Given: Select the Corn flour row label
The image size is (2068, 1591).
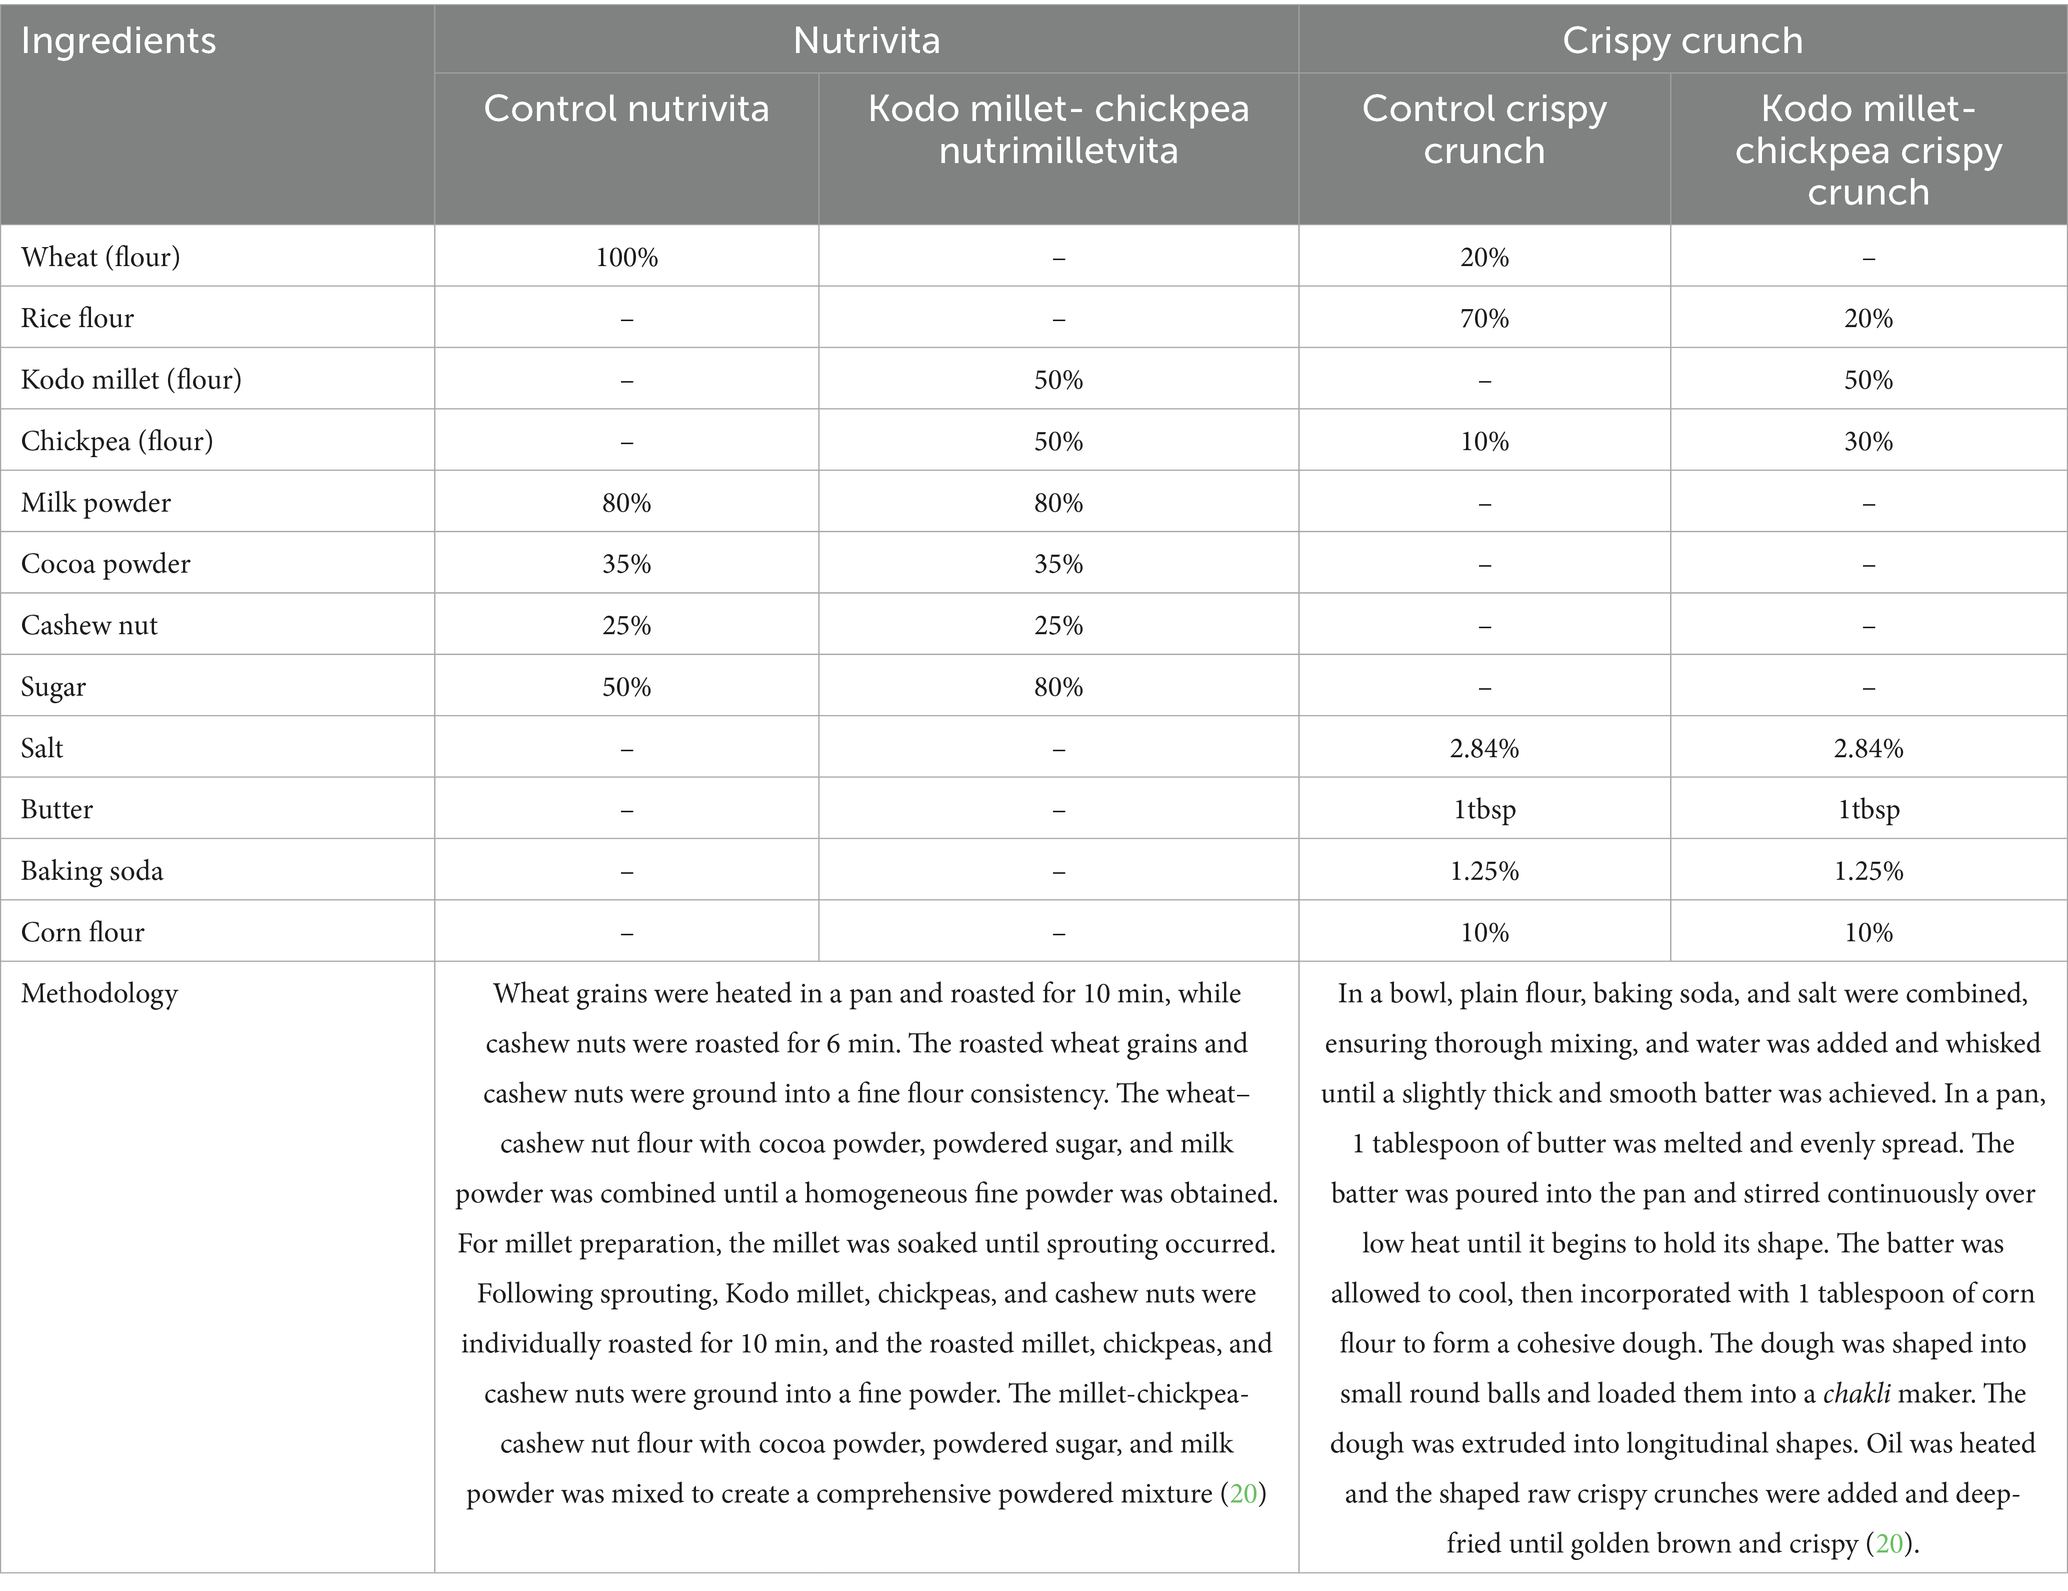Looking at the screenshot, I should click(83, 932).
